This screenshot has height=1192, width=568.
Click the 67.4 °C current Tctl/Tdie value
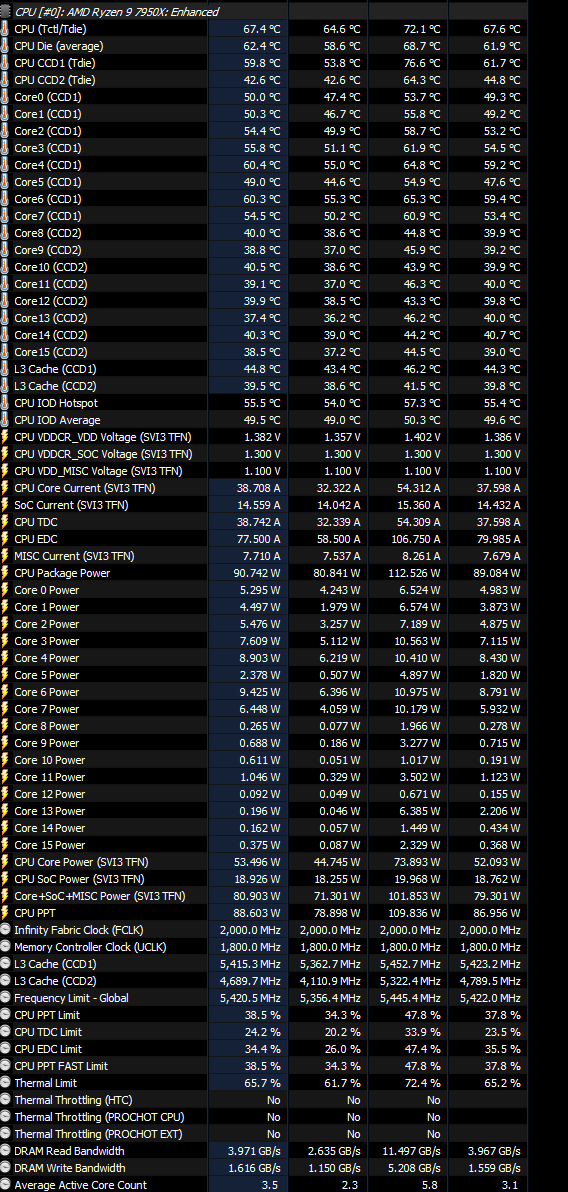[x=262, y=29]
